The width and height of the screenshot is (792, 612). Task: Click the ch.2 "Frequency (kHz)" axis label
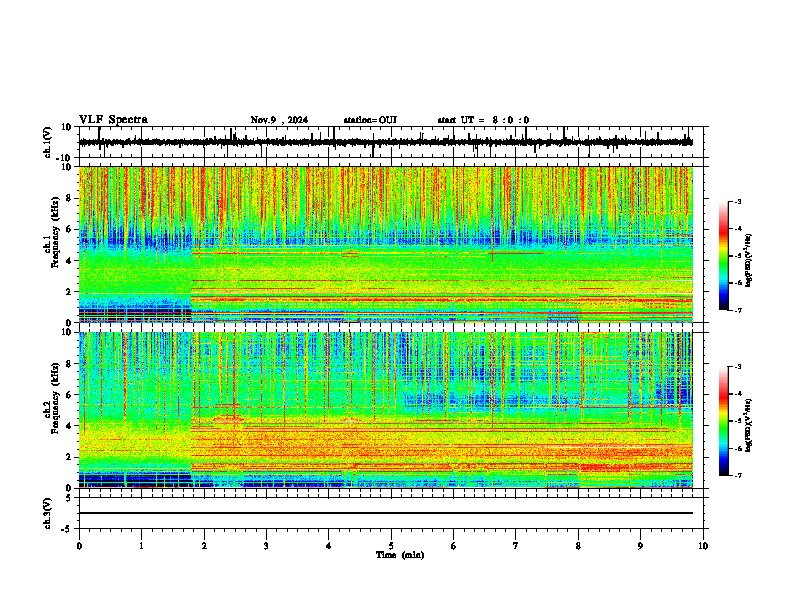(55, 398)
